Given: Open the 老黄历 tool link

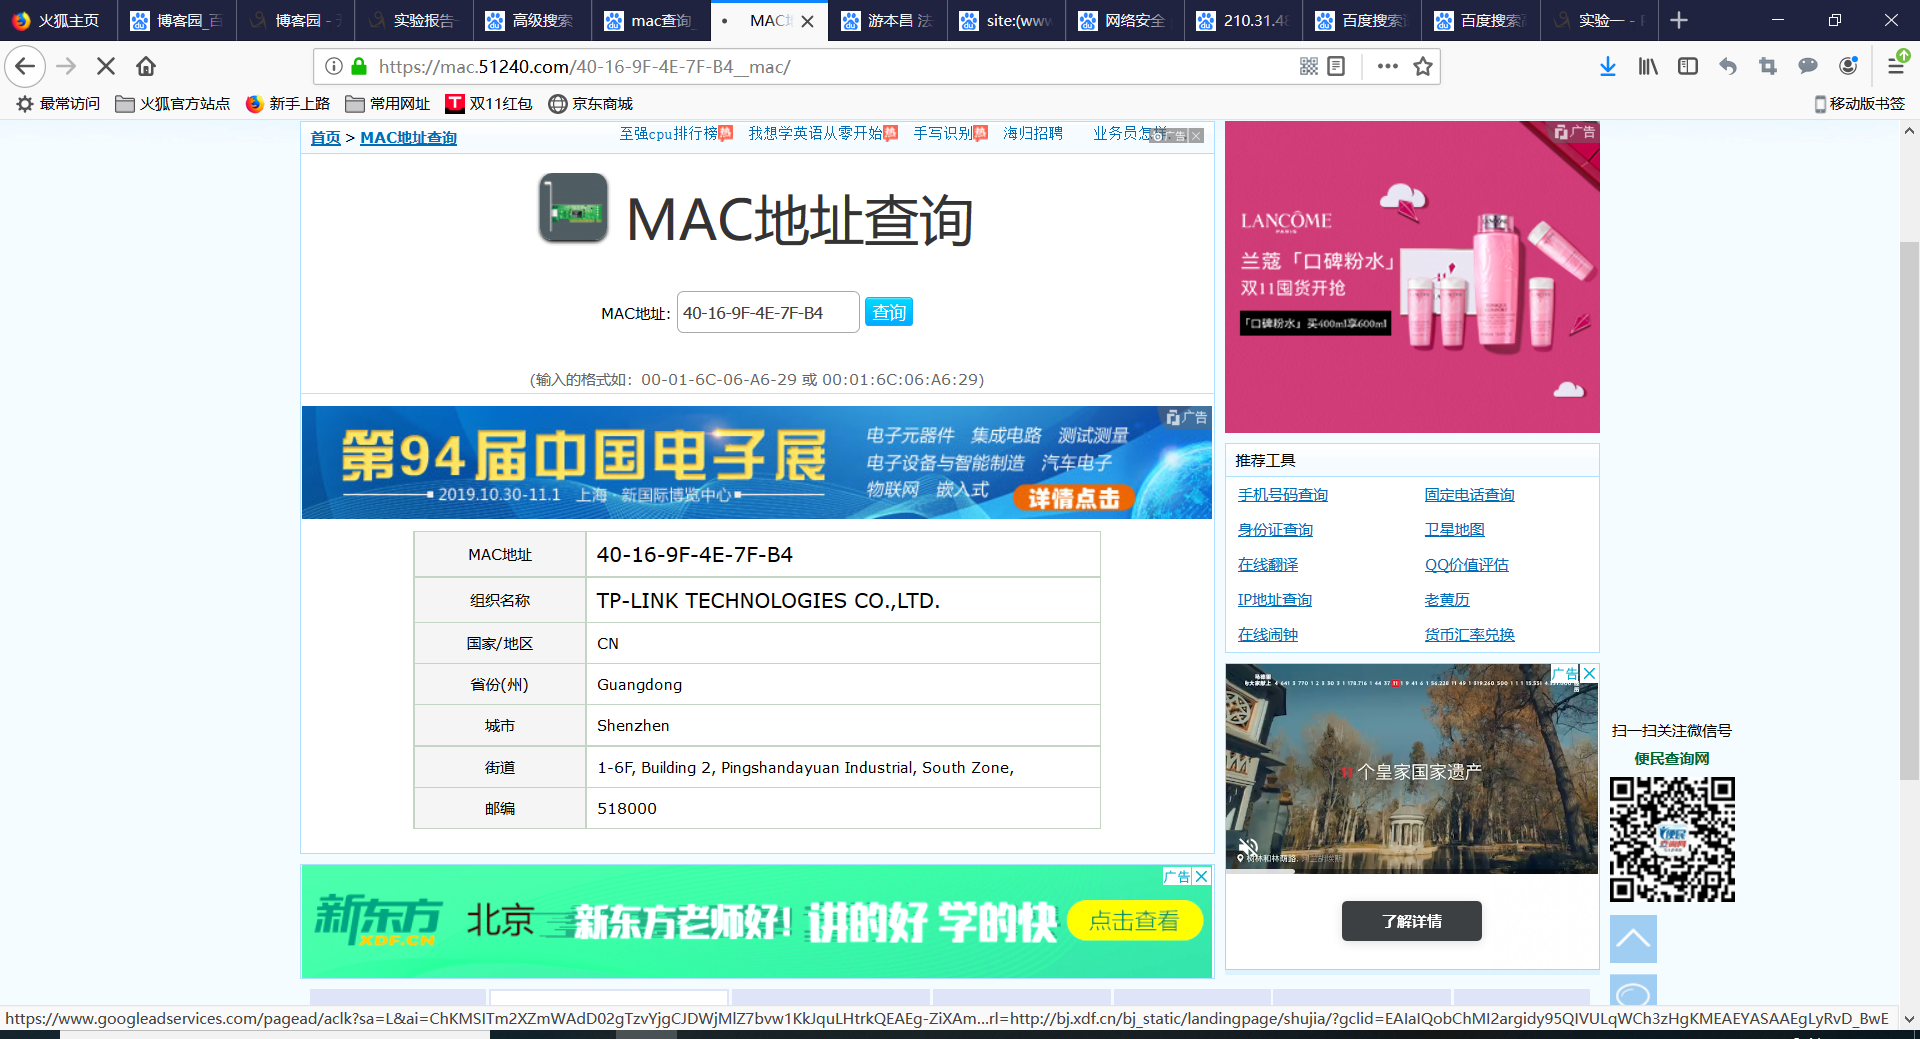Looking at the screenshot, I should click(x=1447, y=600).
